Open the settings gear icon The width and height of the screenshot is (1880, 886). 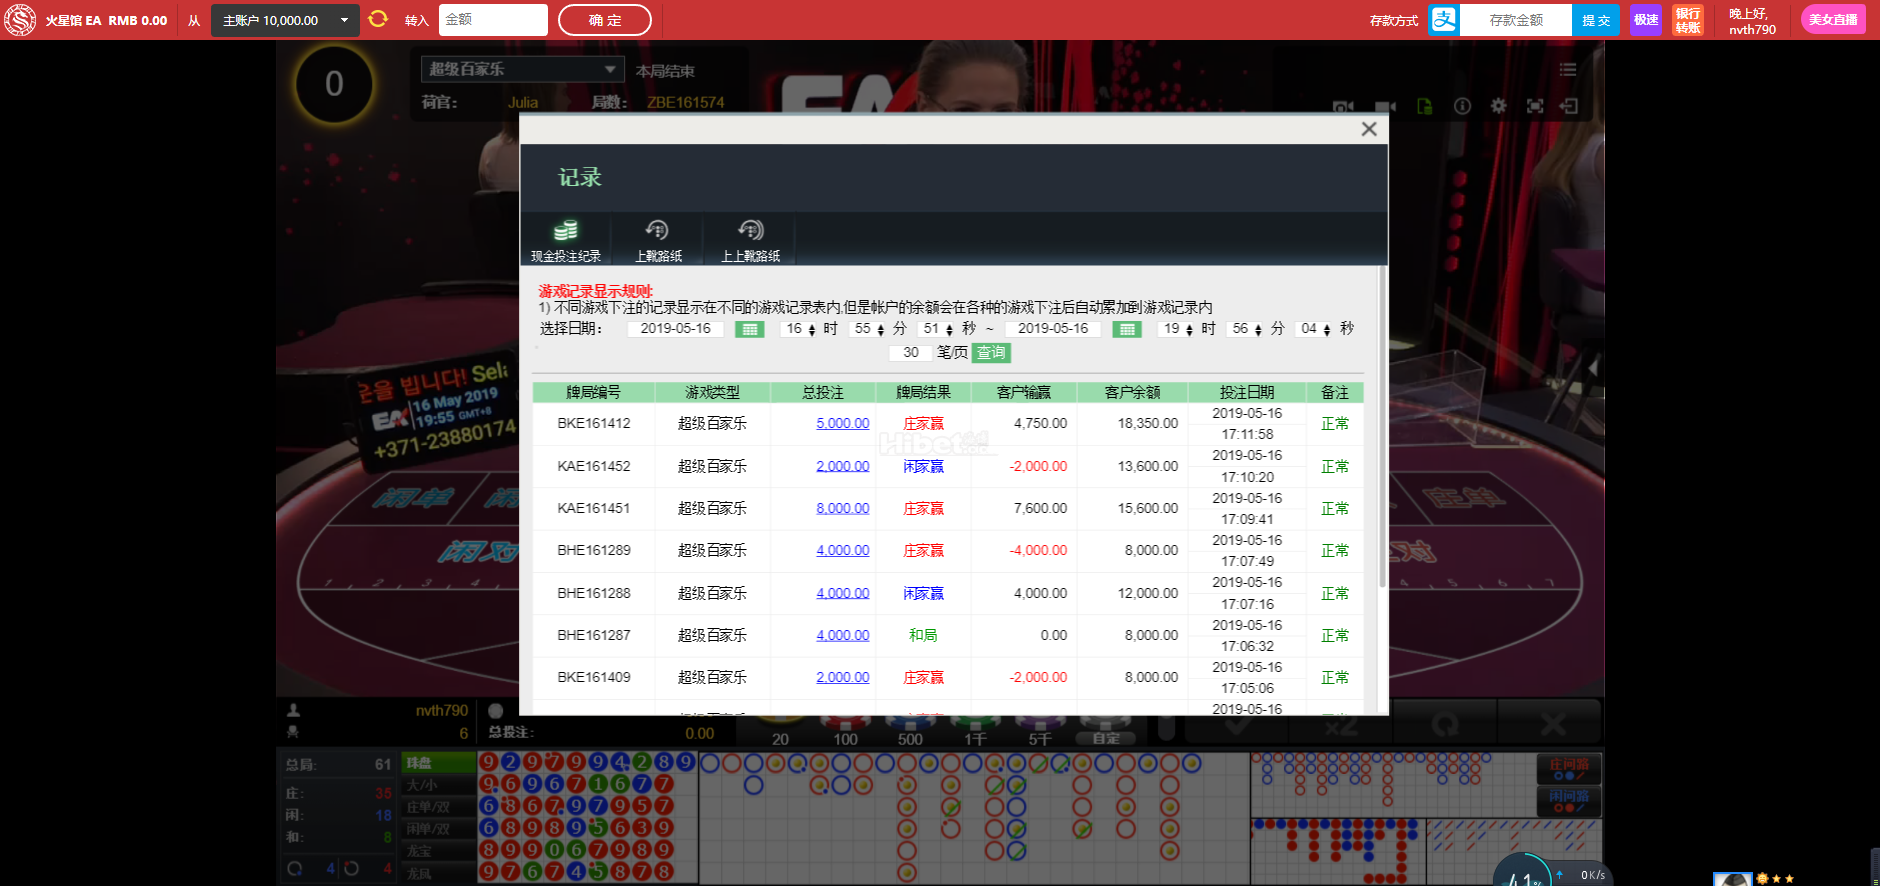(1498, 106)
